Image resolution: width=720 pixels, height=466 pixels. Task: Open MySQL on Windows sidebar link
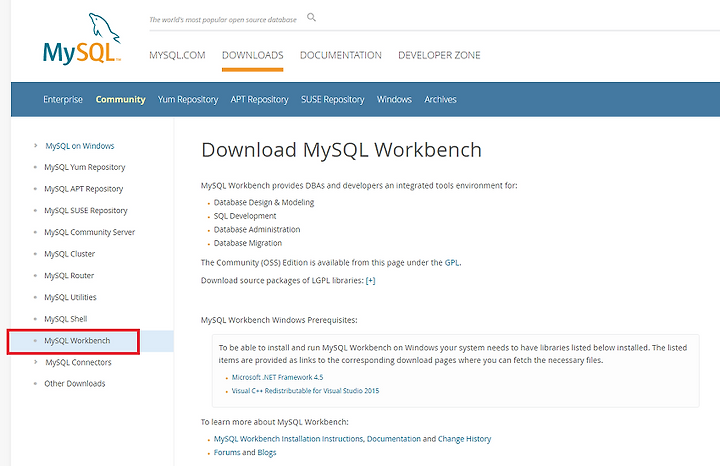point(80,146)
